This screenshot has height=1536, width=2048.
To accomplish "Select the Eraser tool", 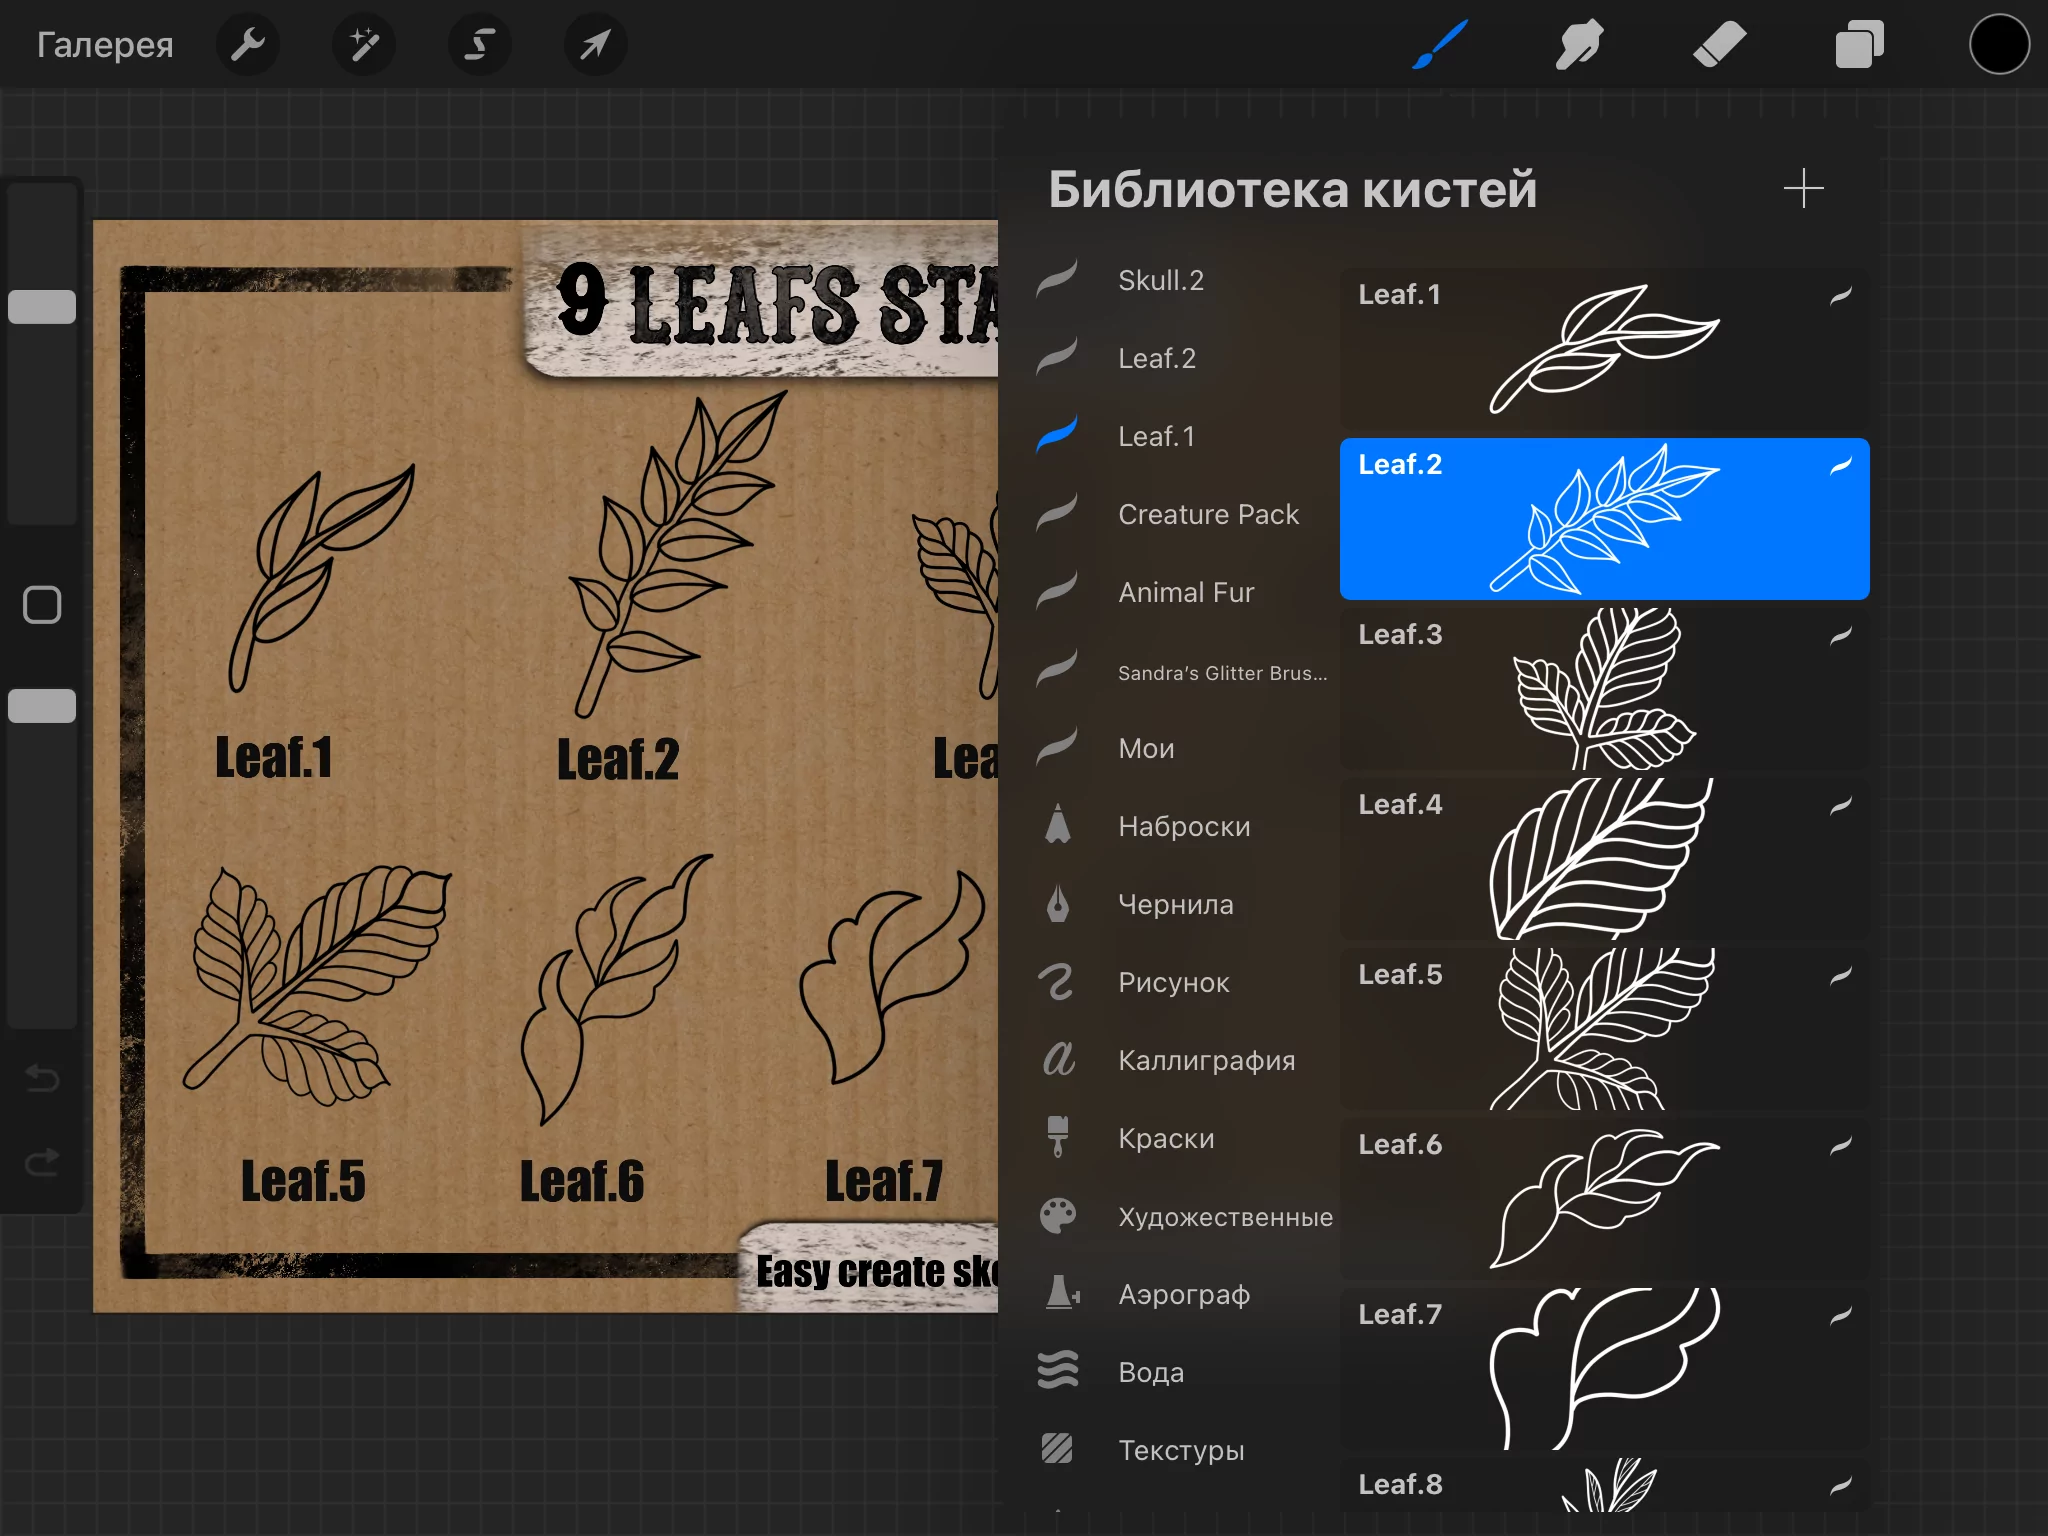I will [1720, 45].
